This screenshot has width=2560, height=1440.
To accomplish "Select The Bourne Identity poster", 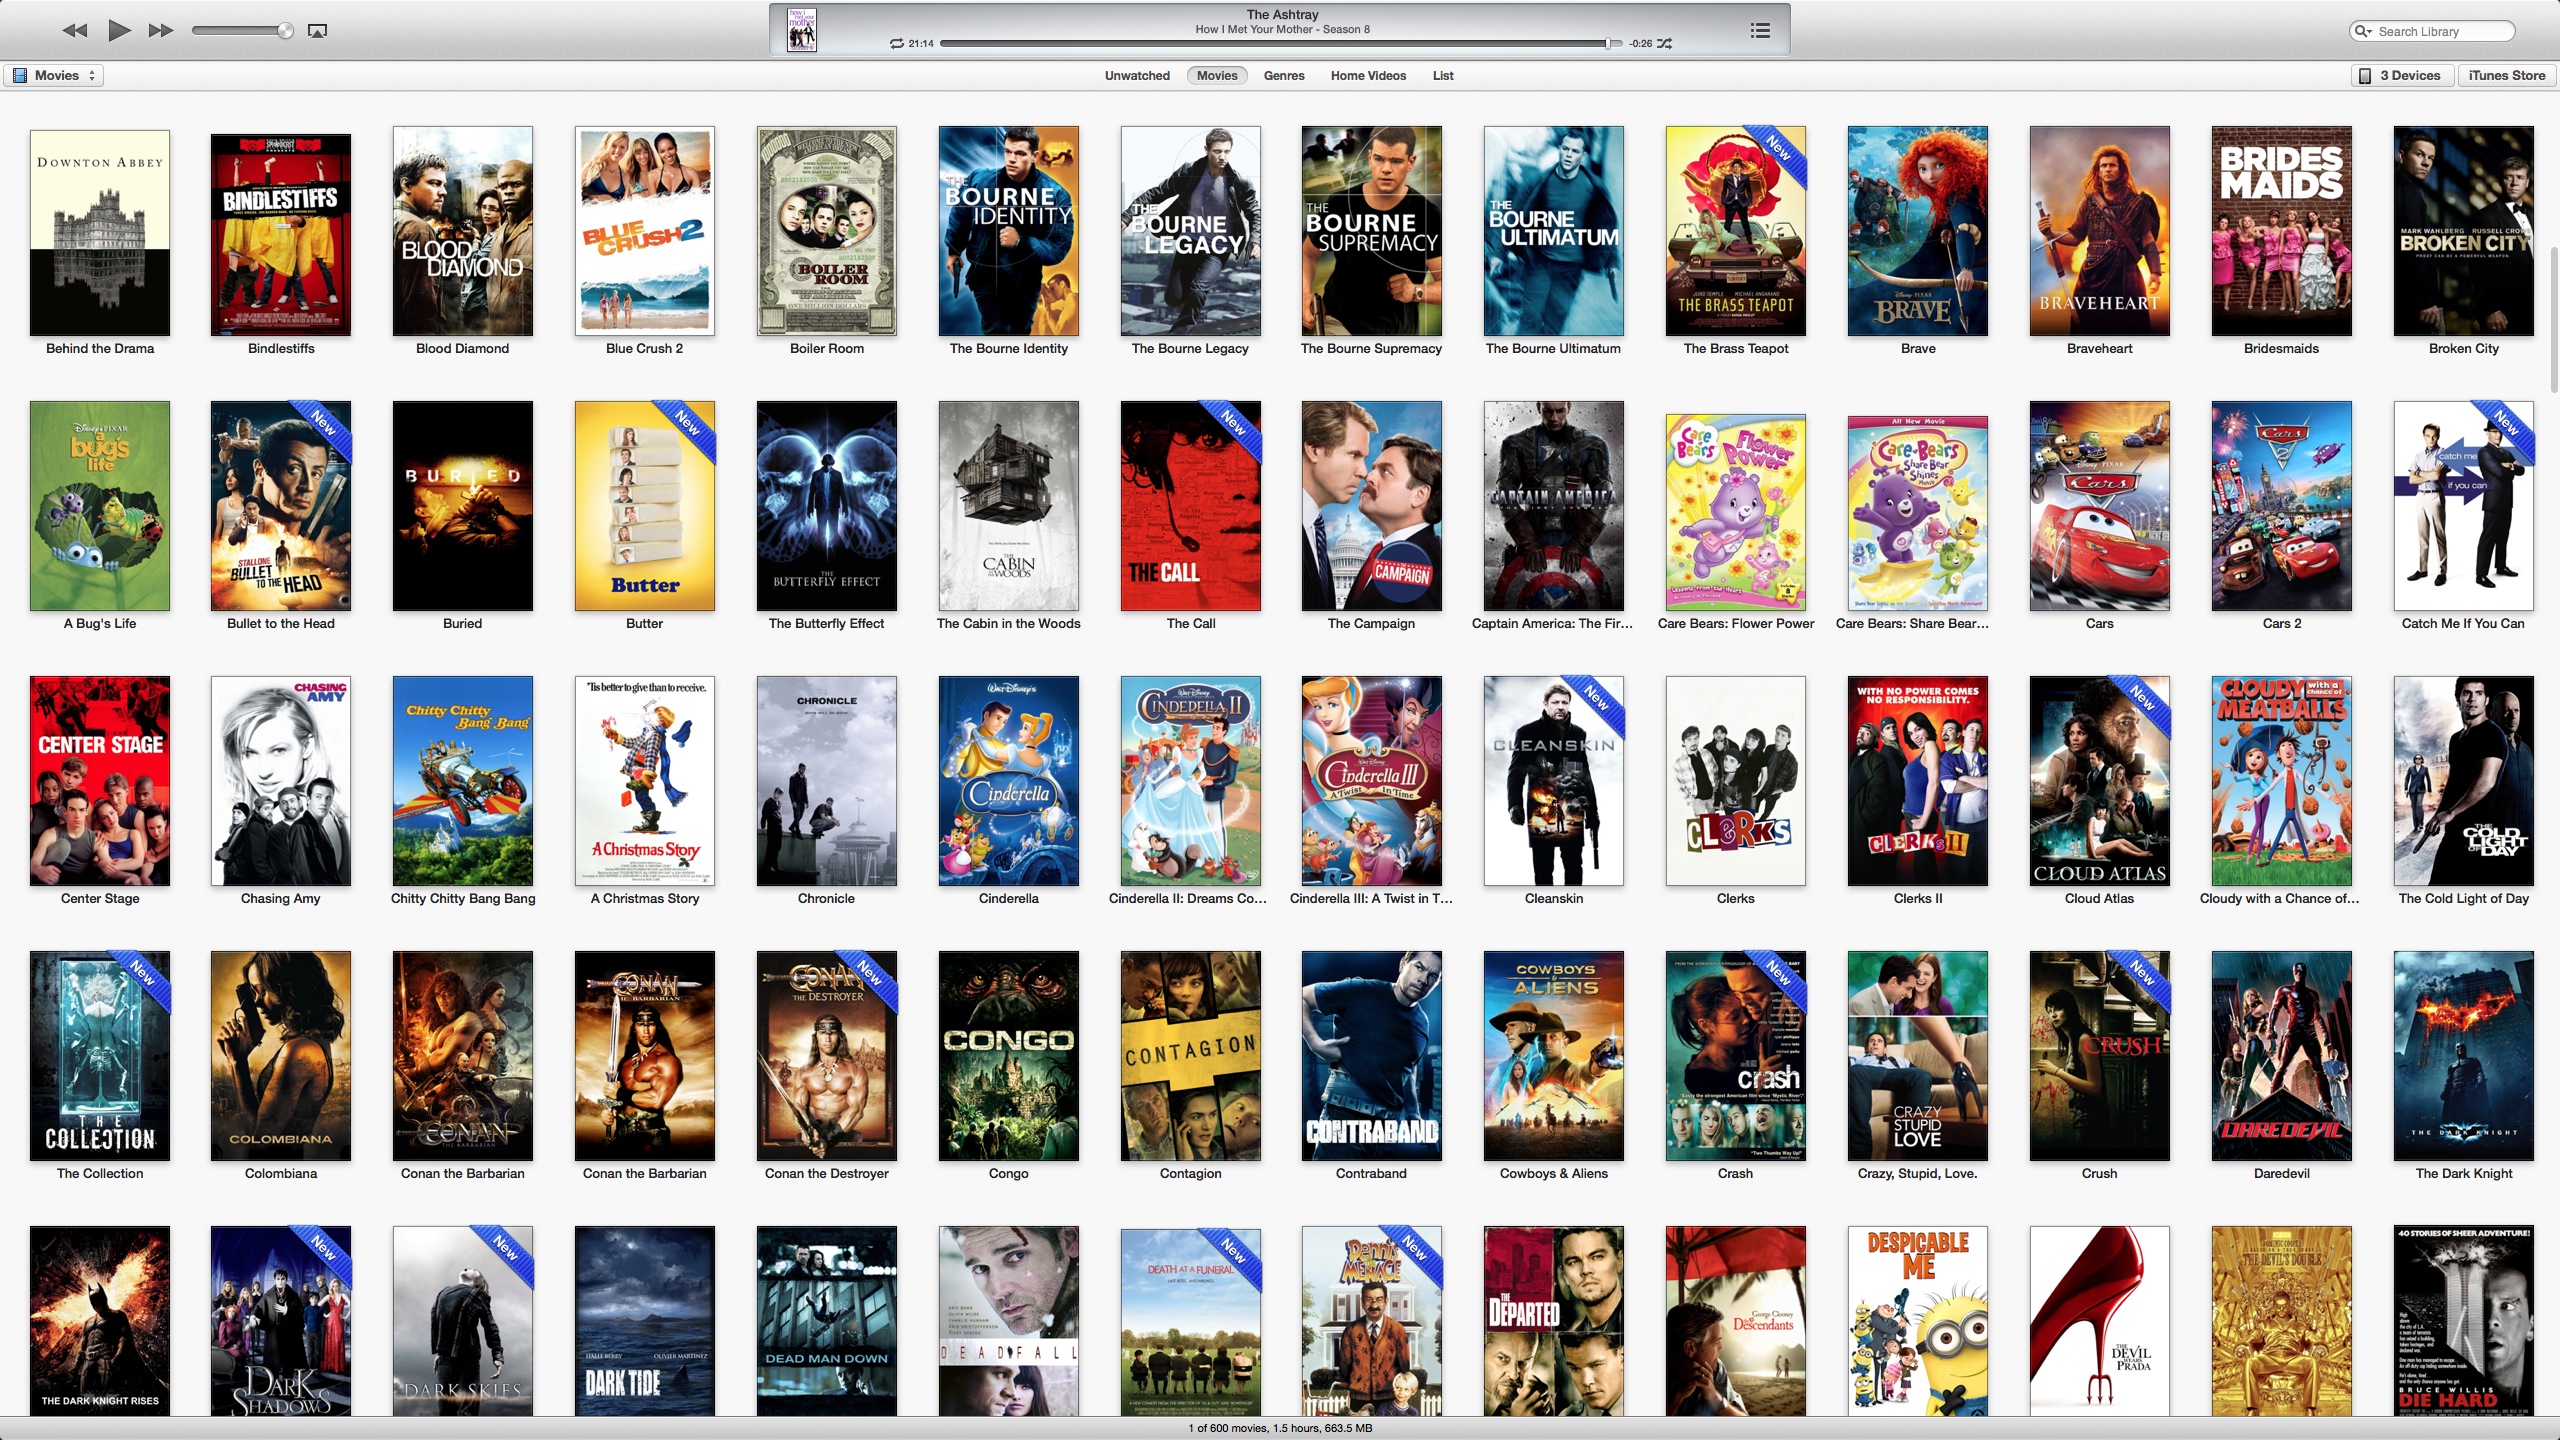I will 1009,231.
